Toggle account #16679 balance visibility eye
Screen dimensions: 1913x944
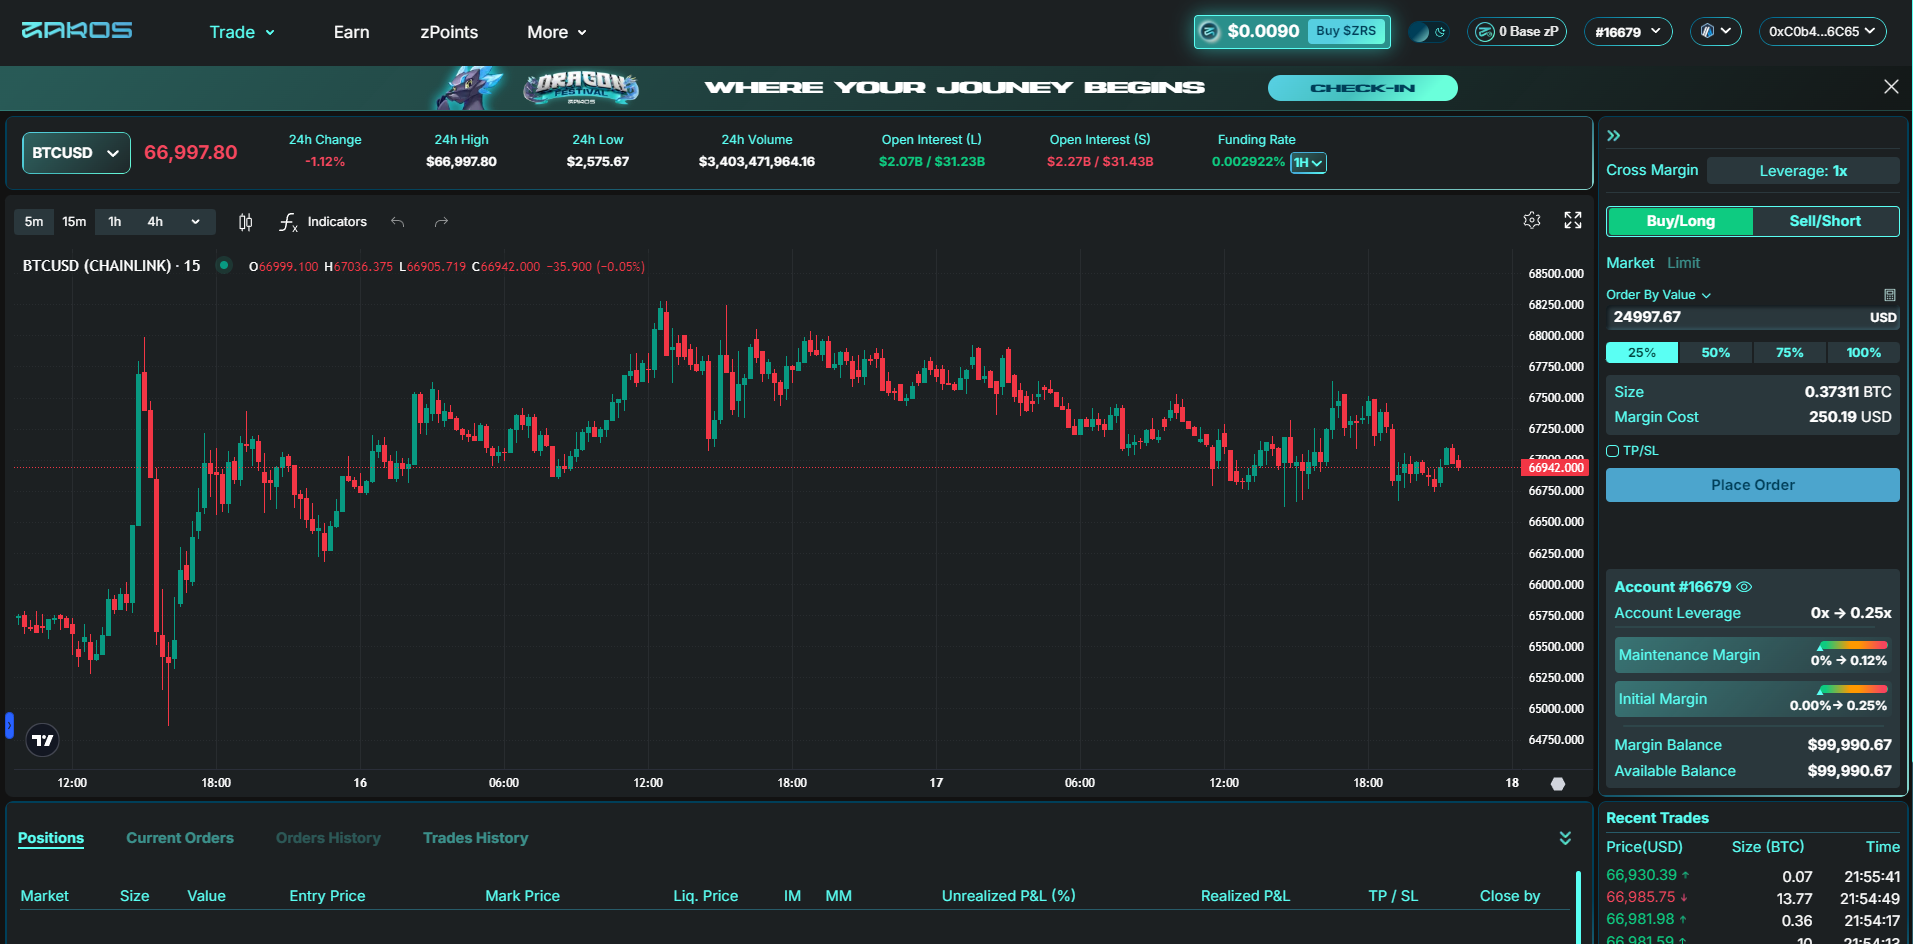point(1744,587)
